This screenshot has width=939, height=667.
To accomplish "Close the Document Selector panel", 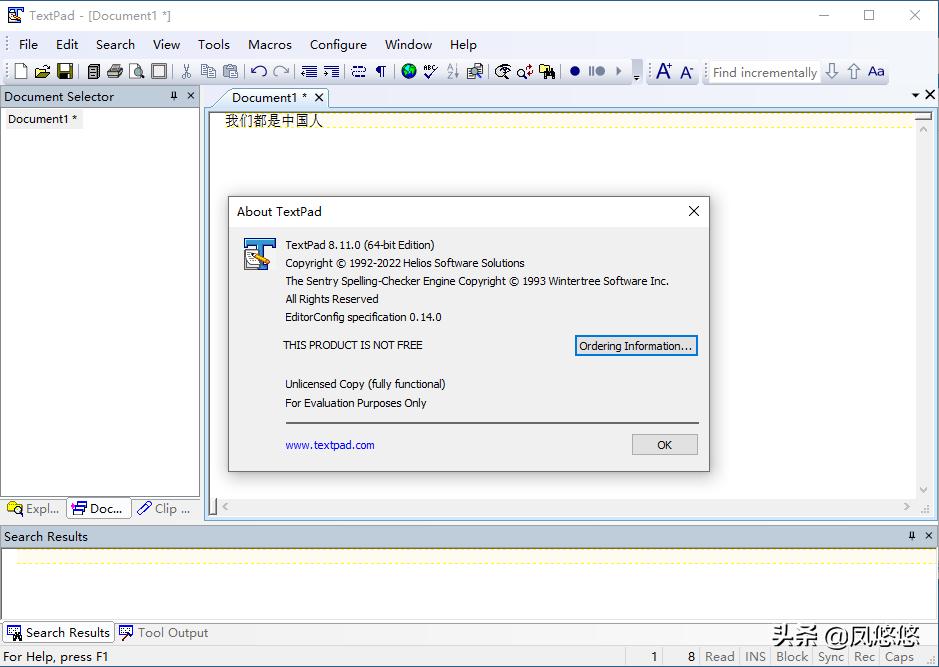I will 191,96.
